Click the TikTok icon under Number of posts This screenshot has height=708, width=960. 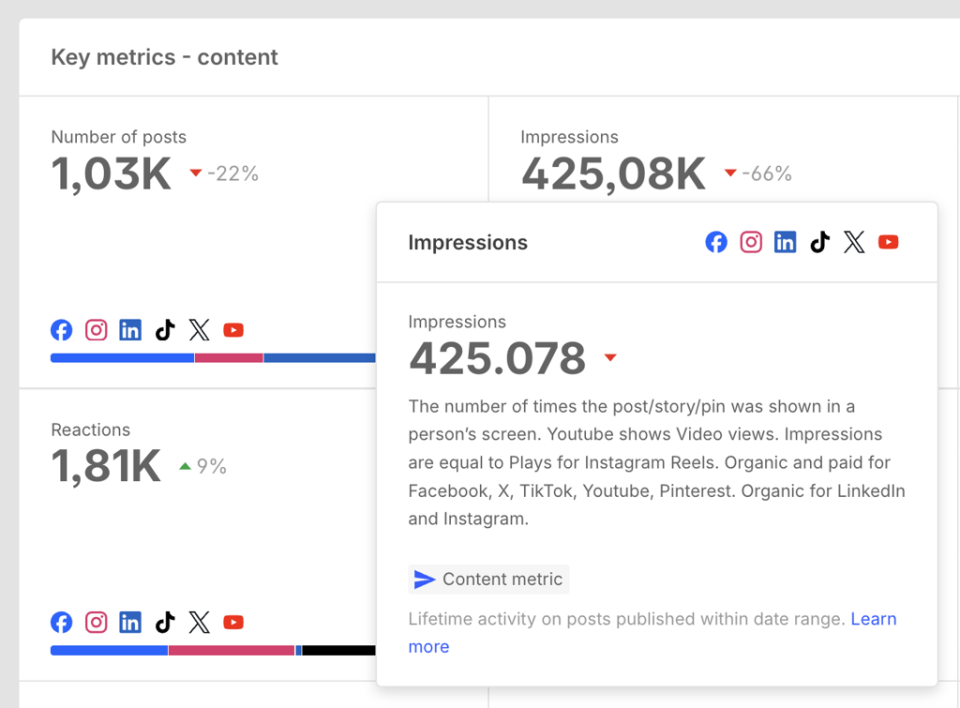point(165,330)
